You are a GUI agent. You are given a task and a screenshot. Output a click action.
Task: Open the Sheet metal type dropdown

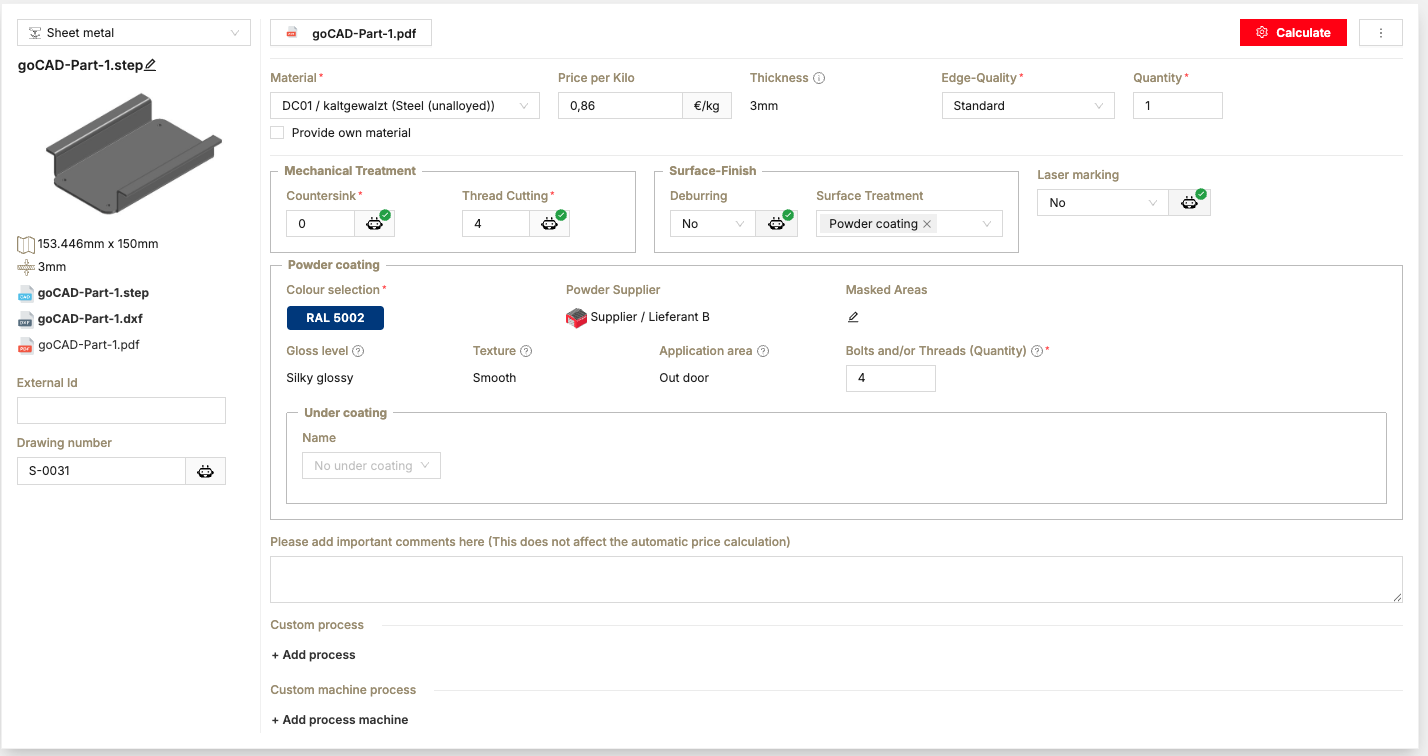tap(134, 33)
